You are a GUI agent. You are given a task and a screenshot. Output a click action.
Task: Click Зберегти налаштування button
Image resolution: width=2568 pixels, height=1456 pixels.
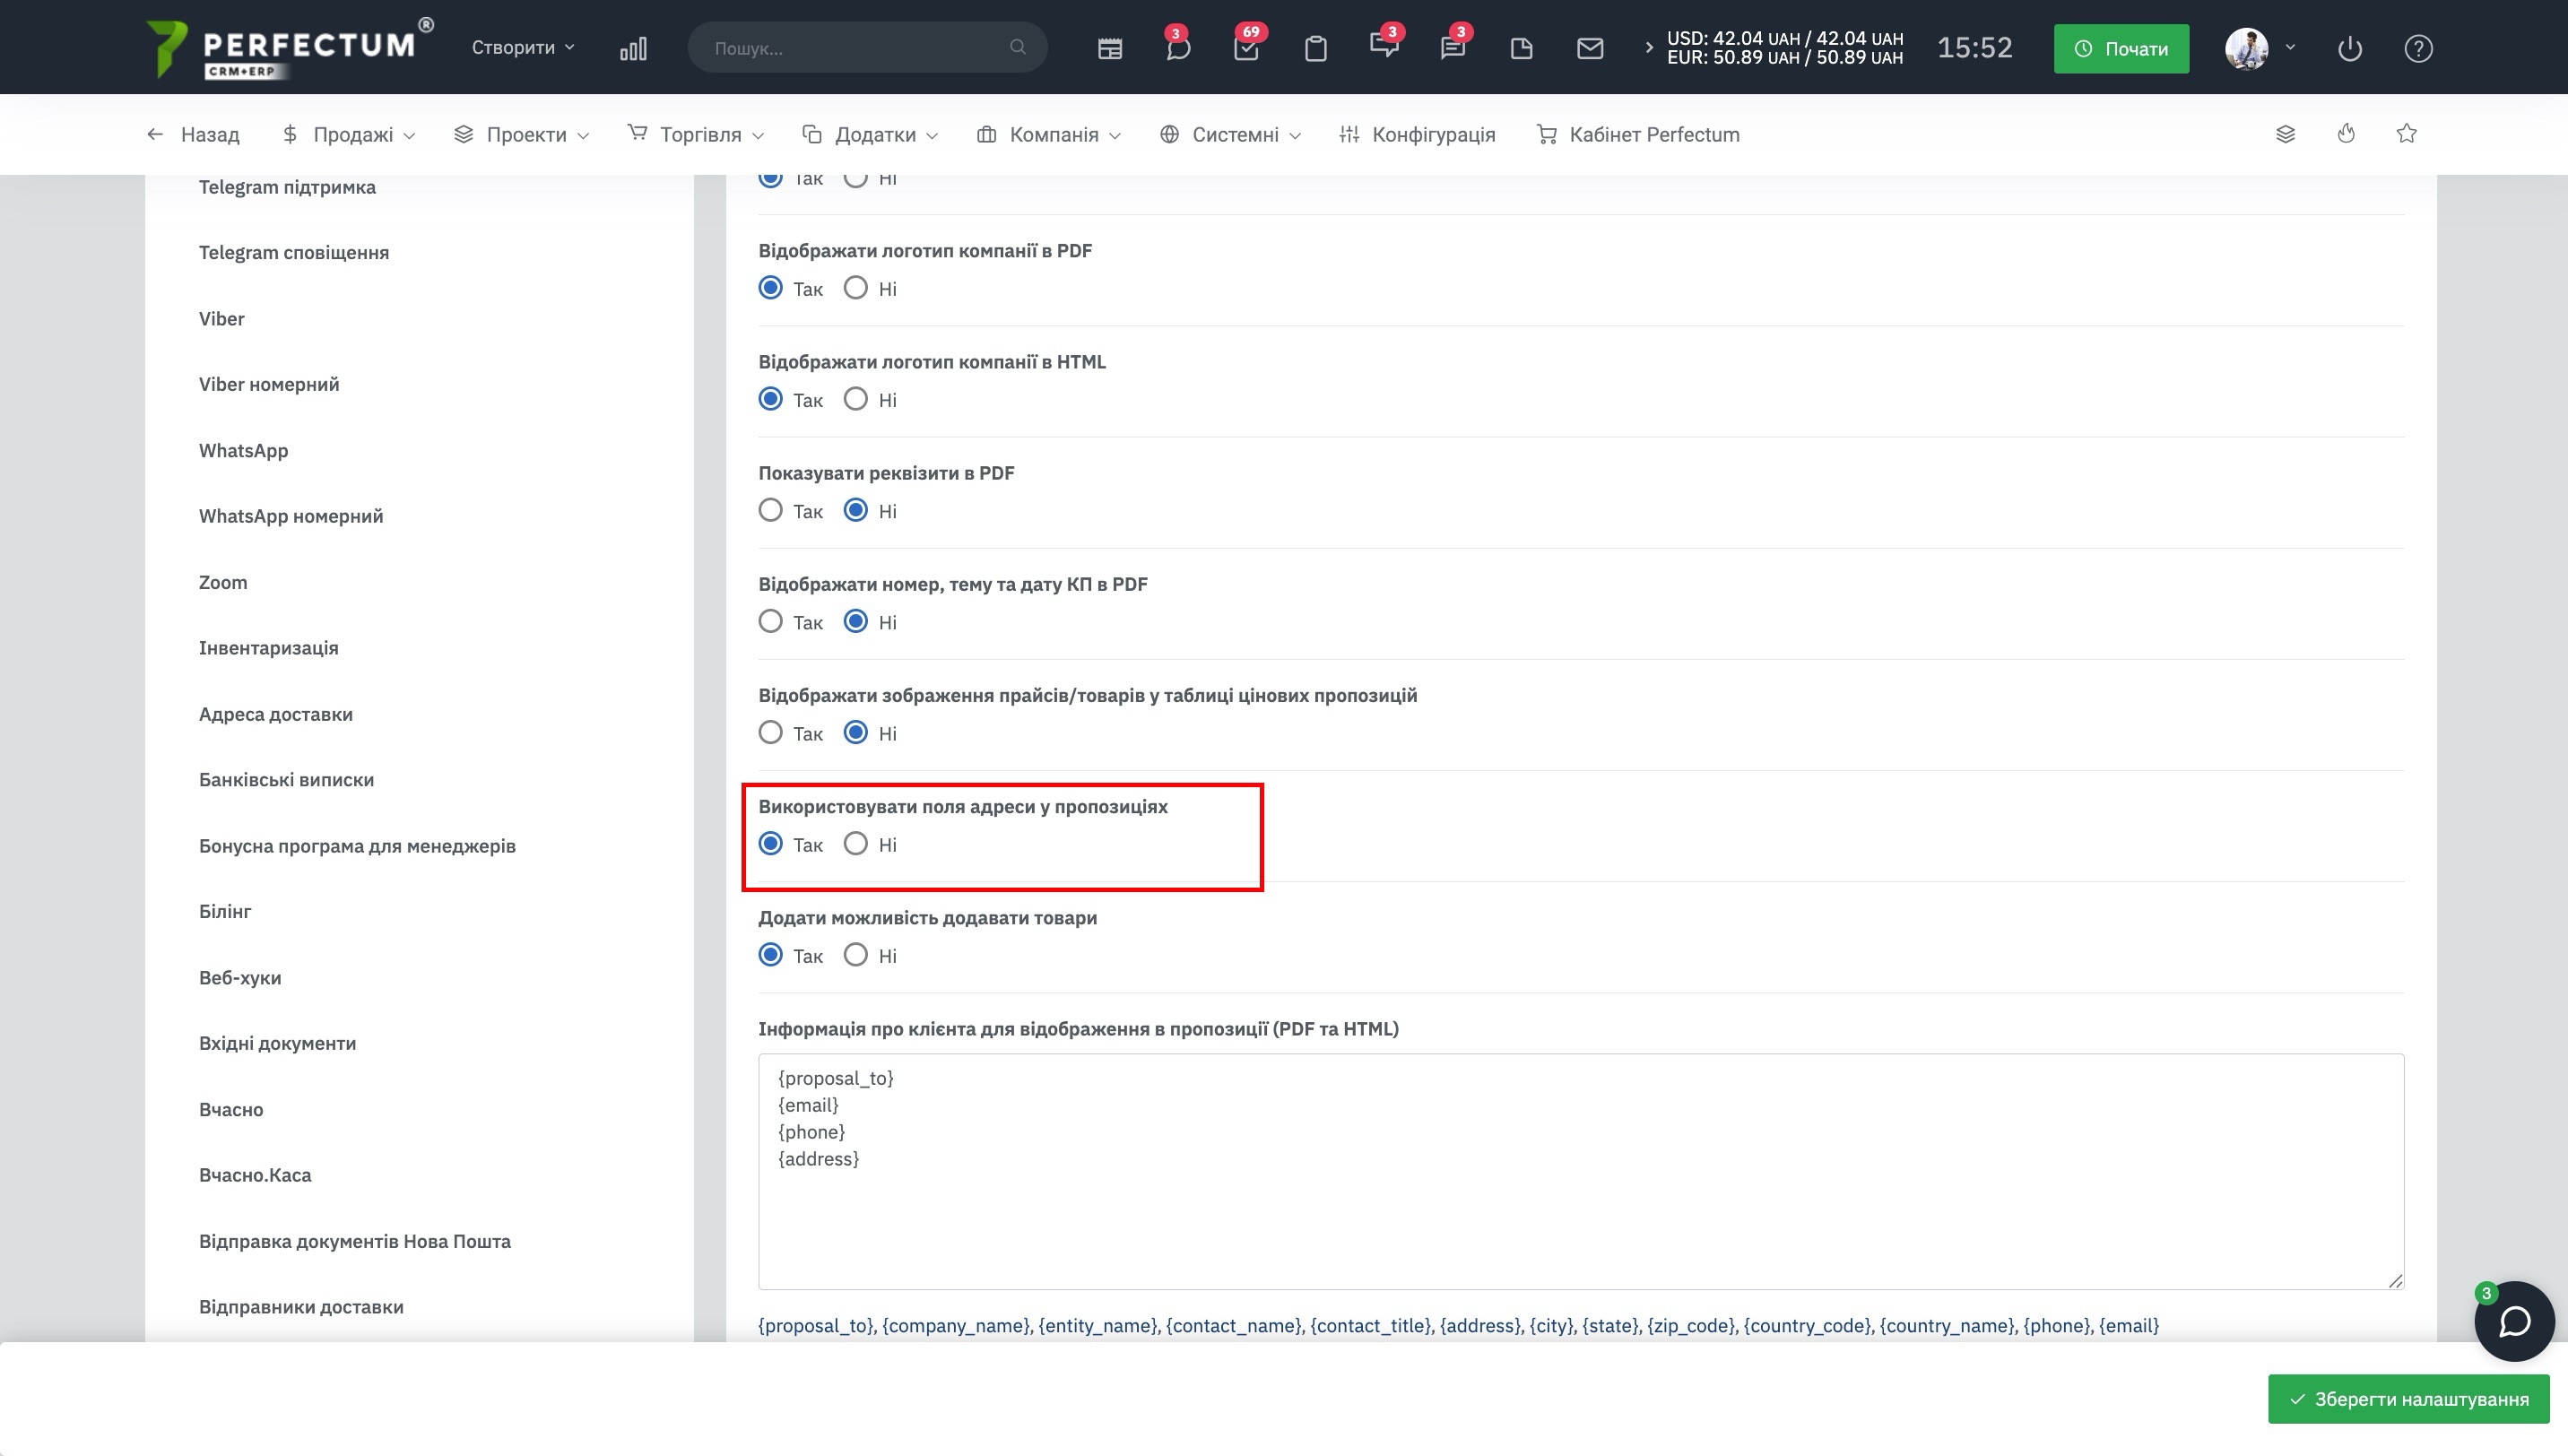pos(2408,1398)
